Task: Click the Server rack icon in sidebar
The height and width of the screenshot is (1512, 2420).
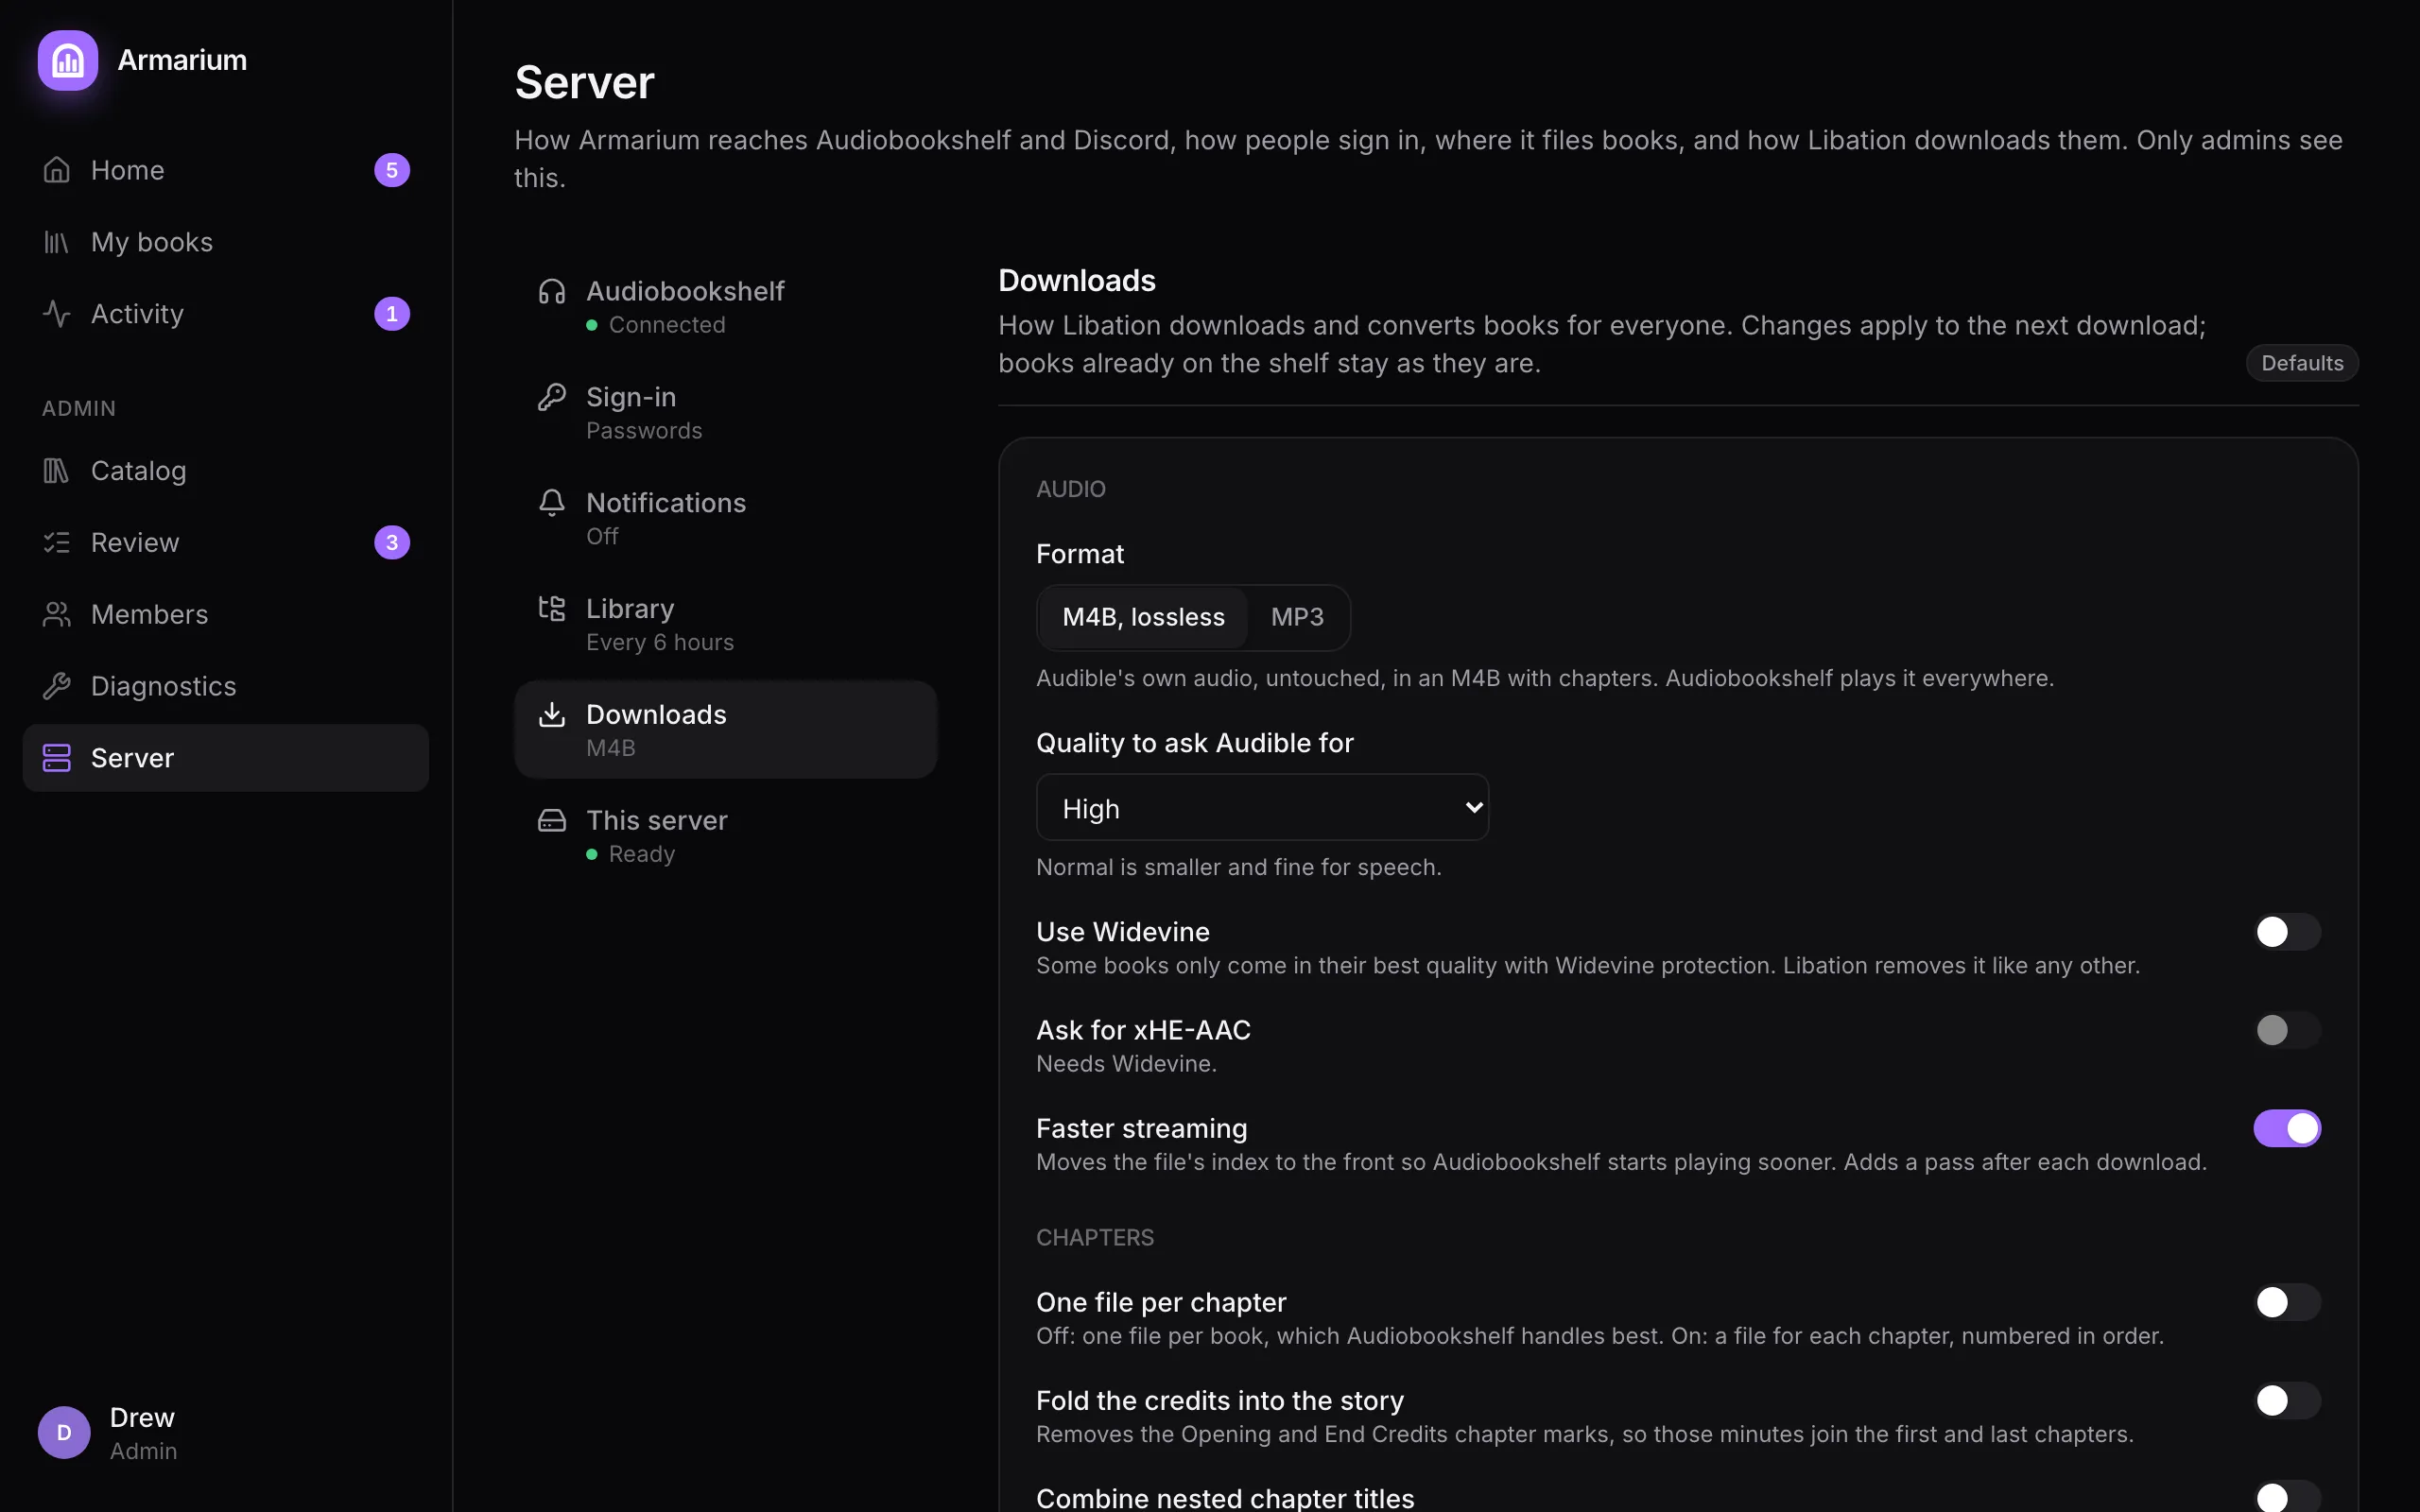Action: click(x=57, y=758)
